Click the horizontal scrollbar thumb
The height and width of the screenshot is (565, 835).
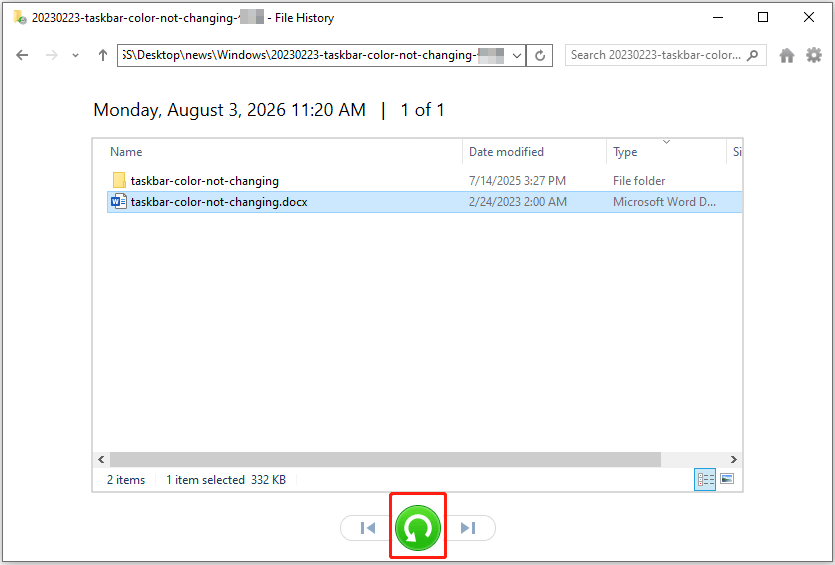click(x=385, y=459)
